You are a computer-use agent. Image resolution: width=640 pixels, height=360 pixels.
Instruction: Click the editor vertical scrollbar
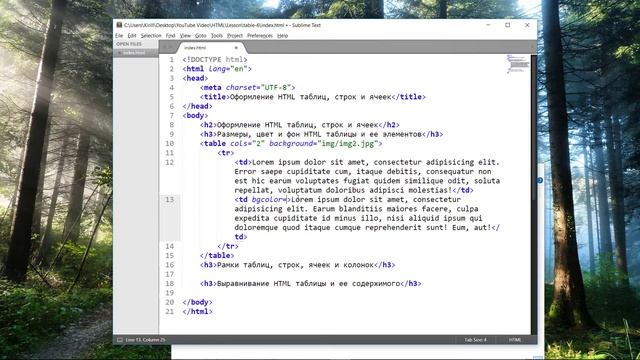pos(534,194)
